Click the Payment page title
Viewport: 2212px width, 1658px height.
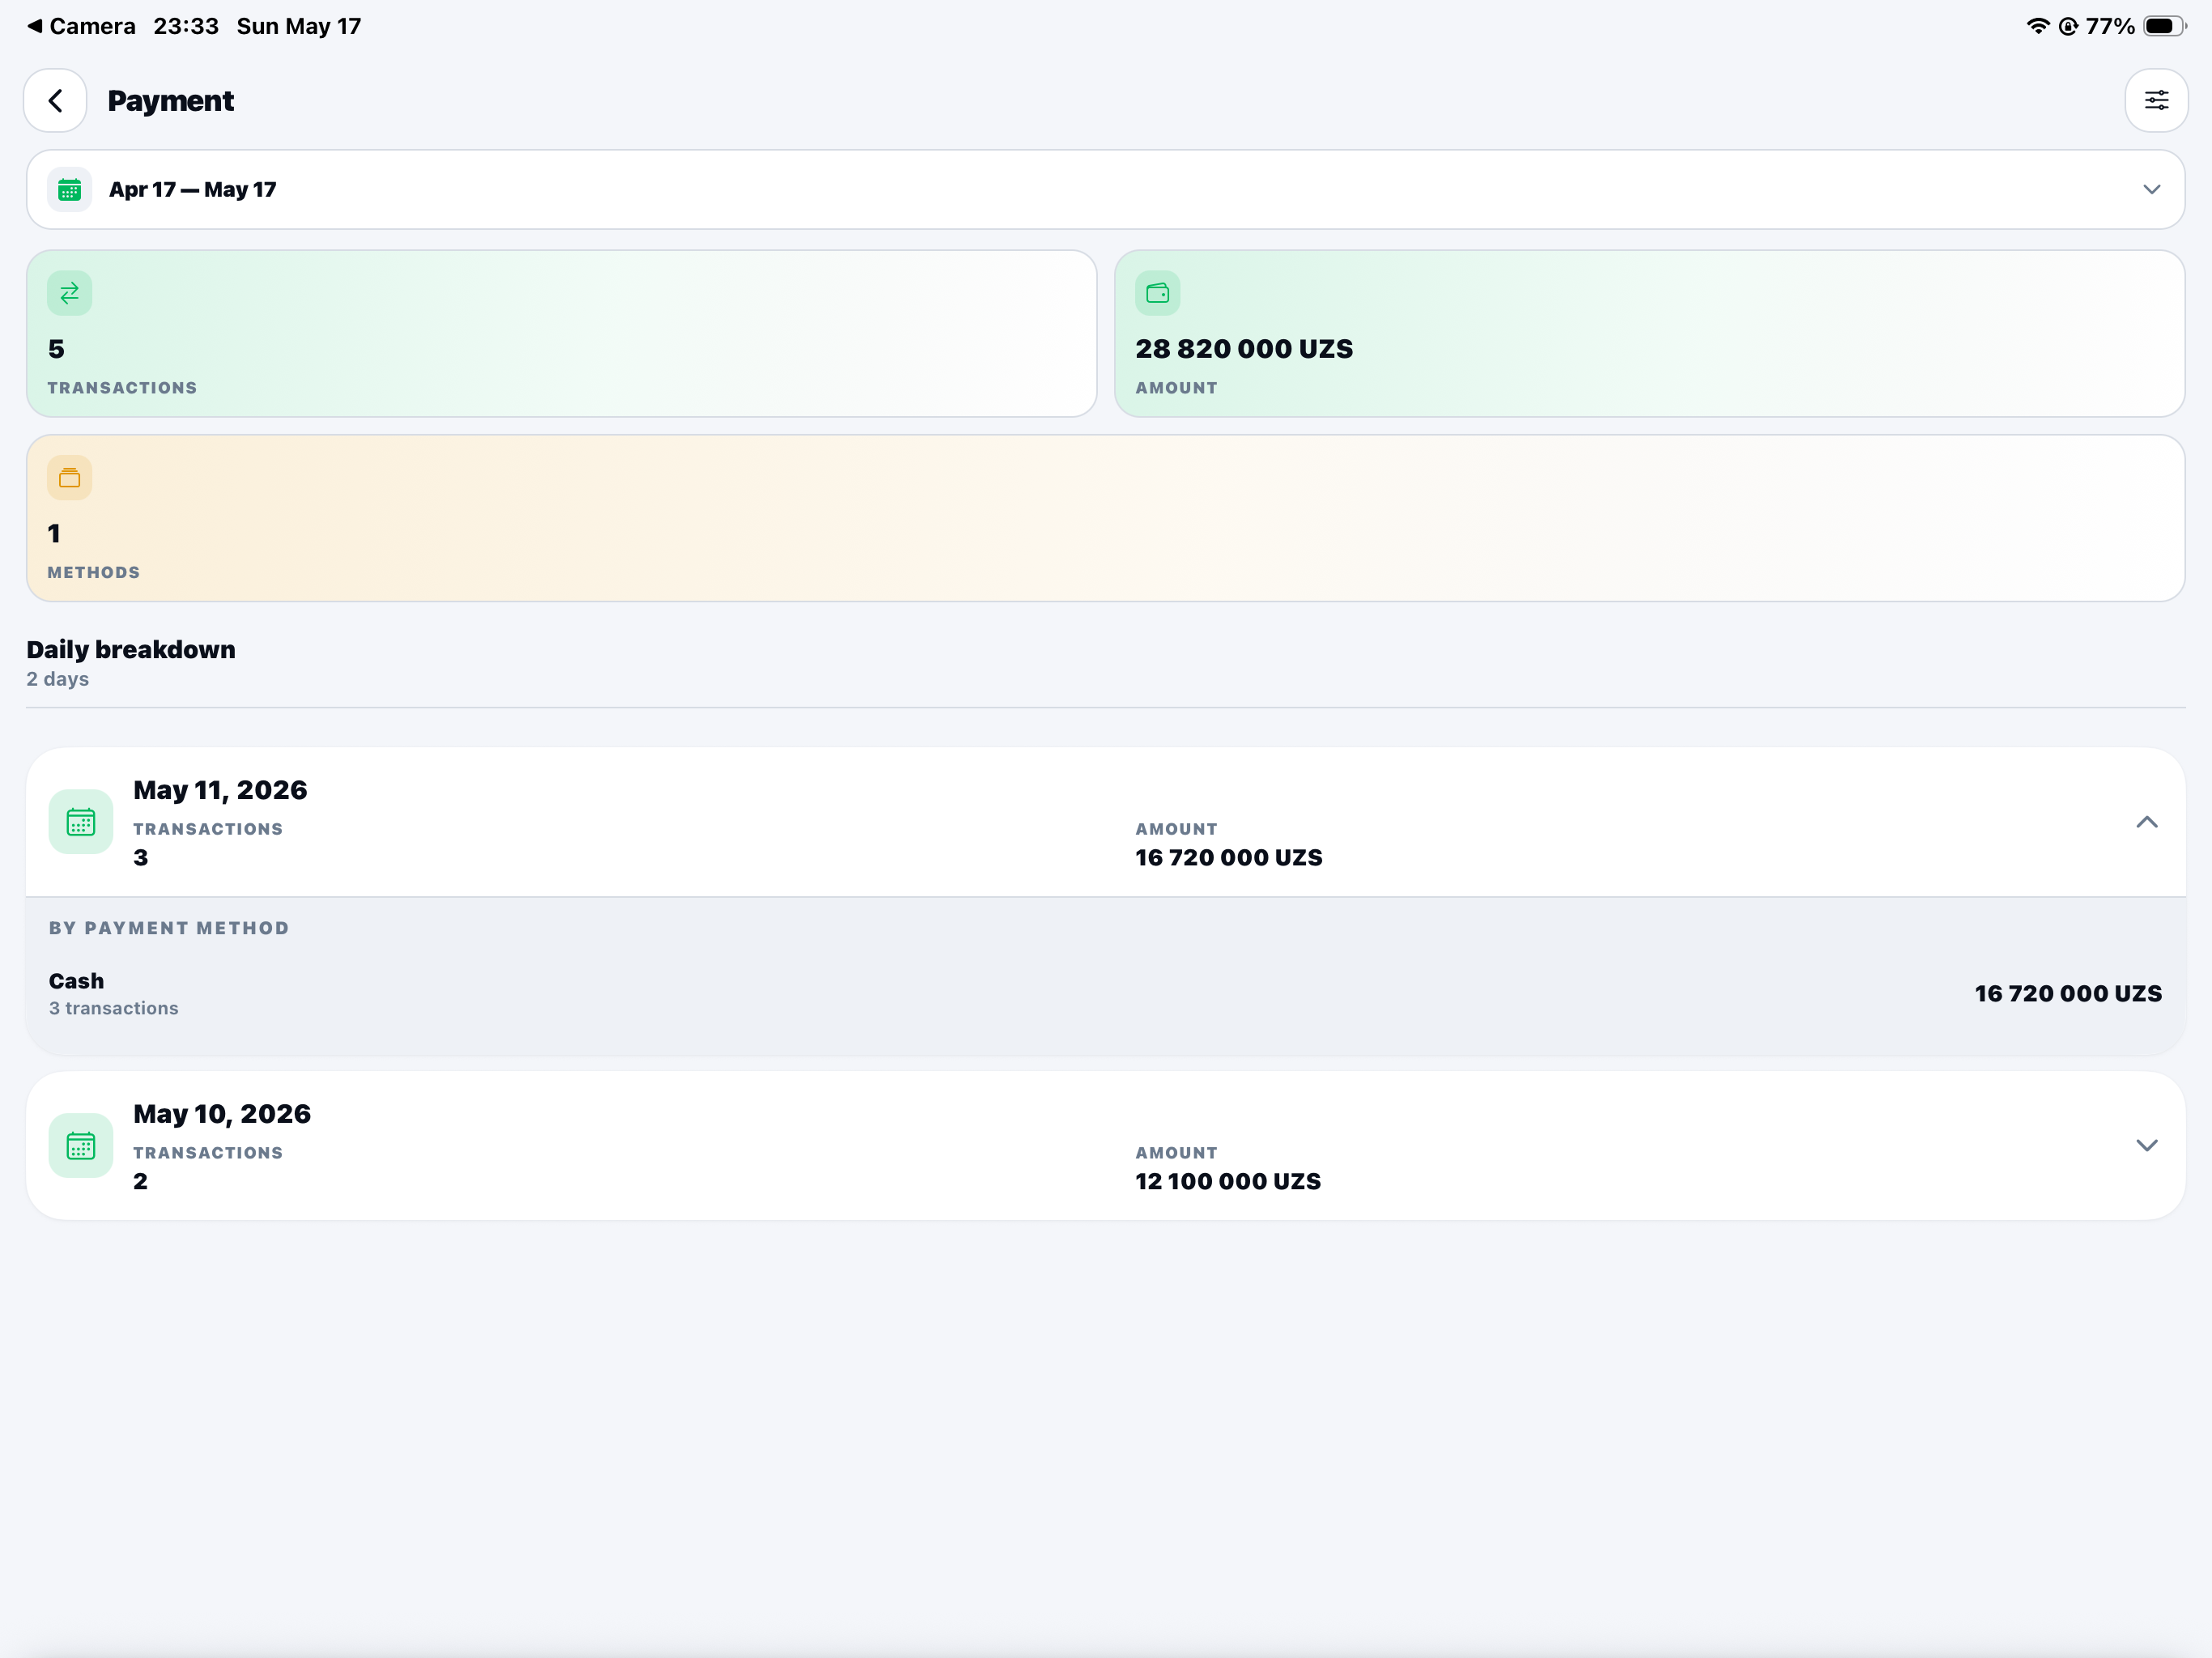[171, 101]
